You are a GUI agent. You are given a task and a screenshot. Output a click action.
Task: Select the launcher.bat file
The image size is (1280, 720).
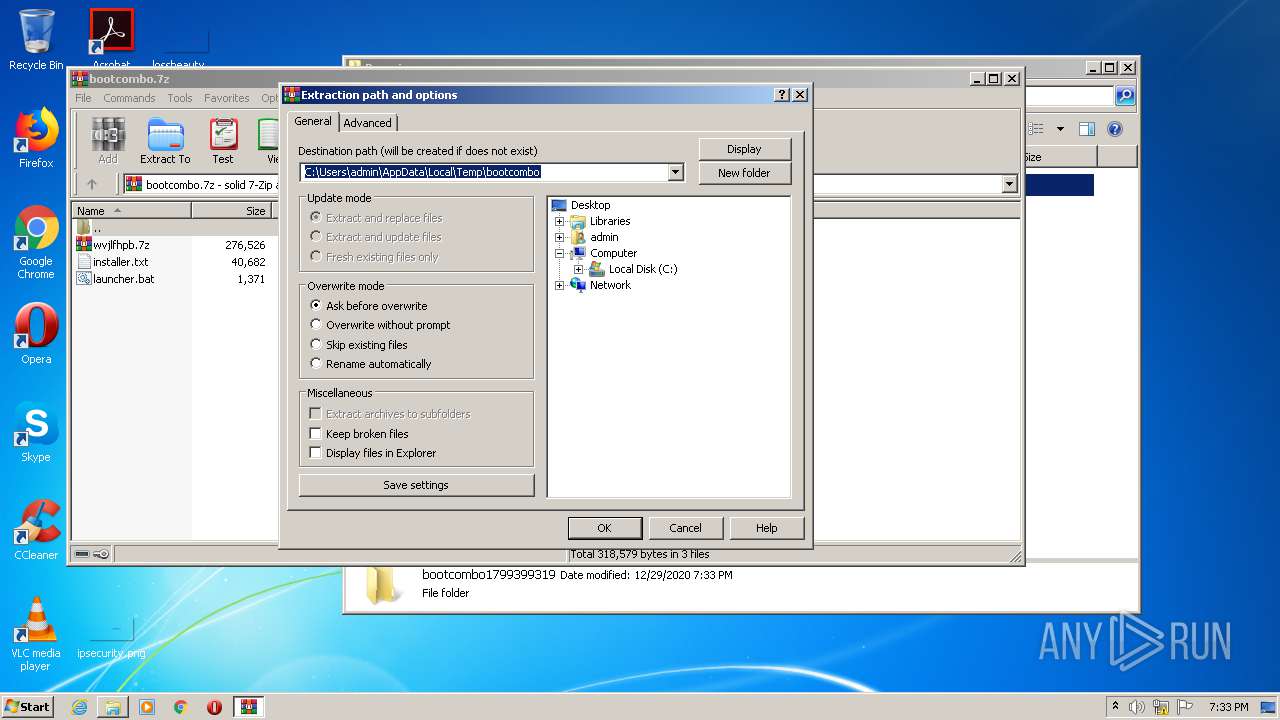(123, 279)
